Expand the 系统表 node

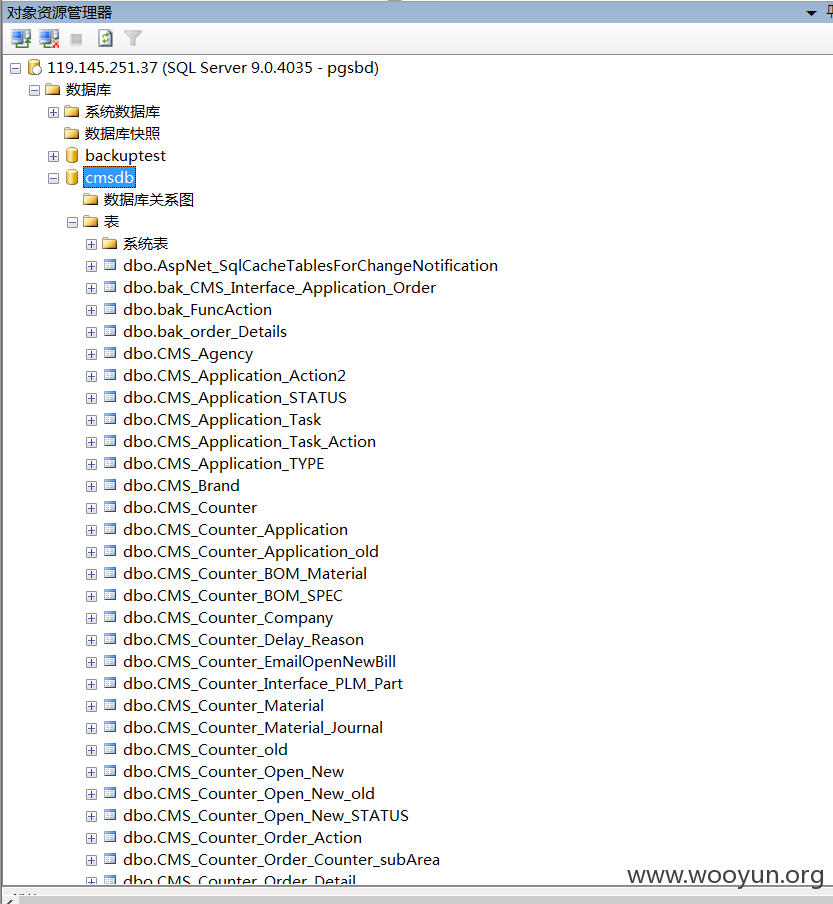pyautogui.click(x=92, y=244)
